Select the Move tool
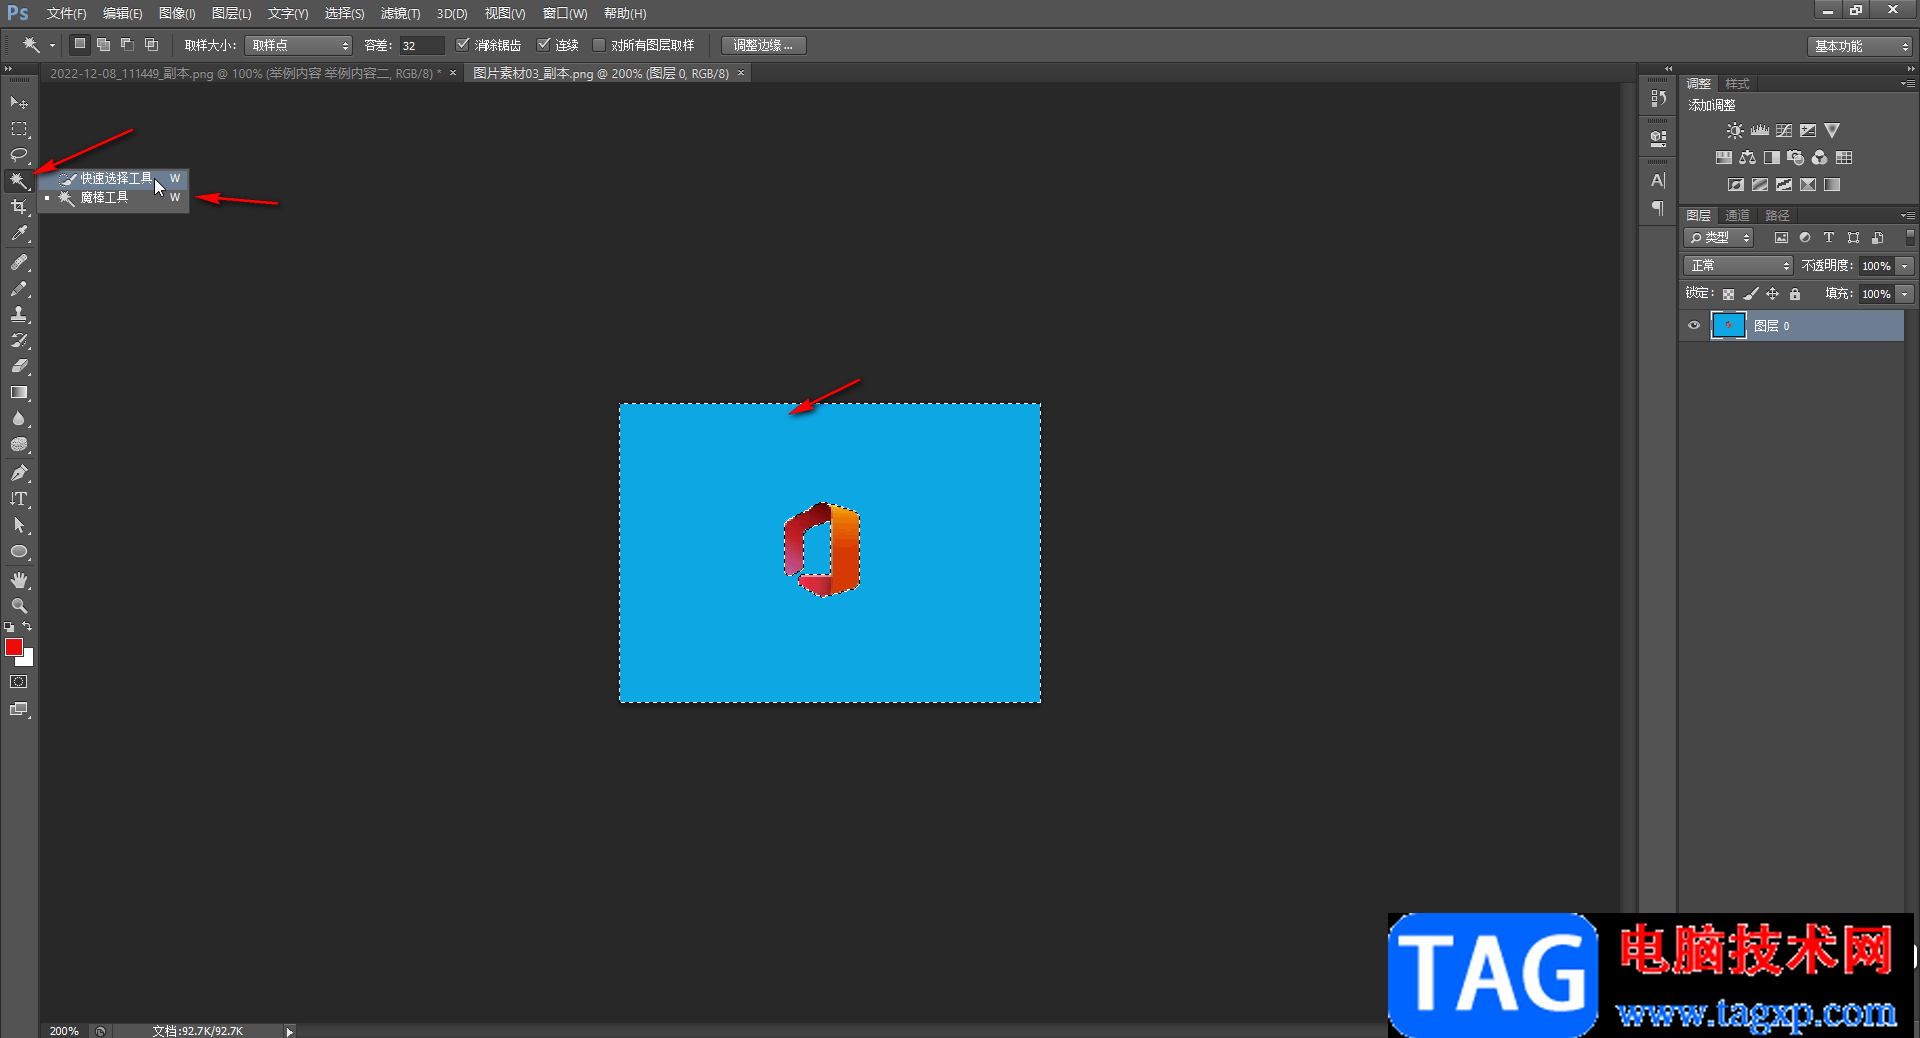 (x=19, y=103)
